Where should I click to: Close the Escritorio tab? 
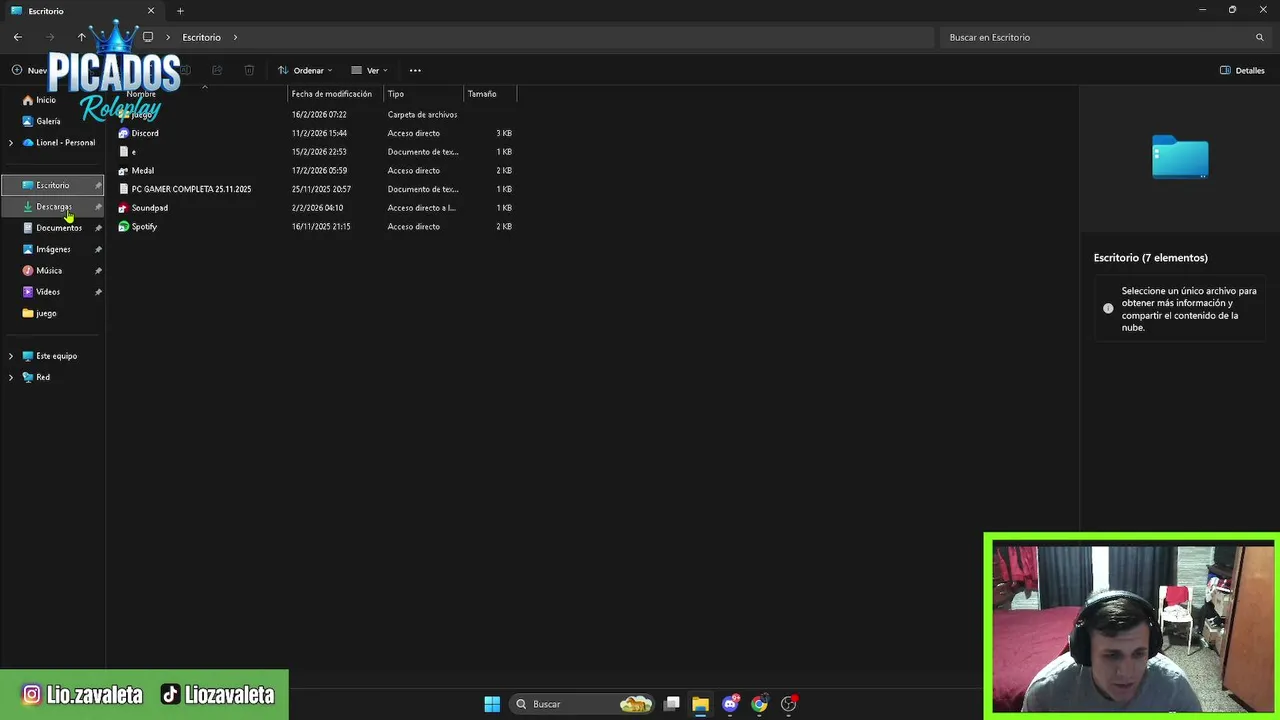click(151, 11)
